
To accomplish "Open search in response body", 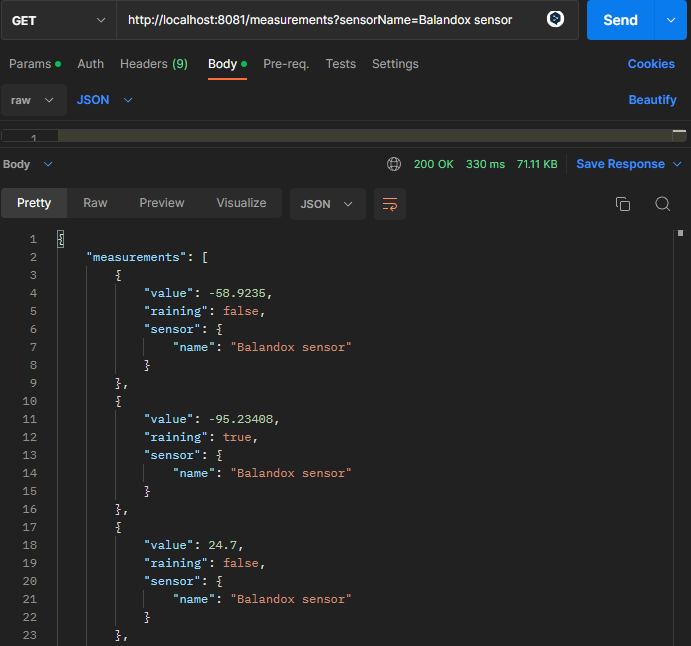I will pos(662,204).
